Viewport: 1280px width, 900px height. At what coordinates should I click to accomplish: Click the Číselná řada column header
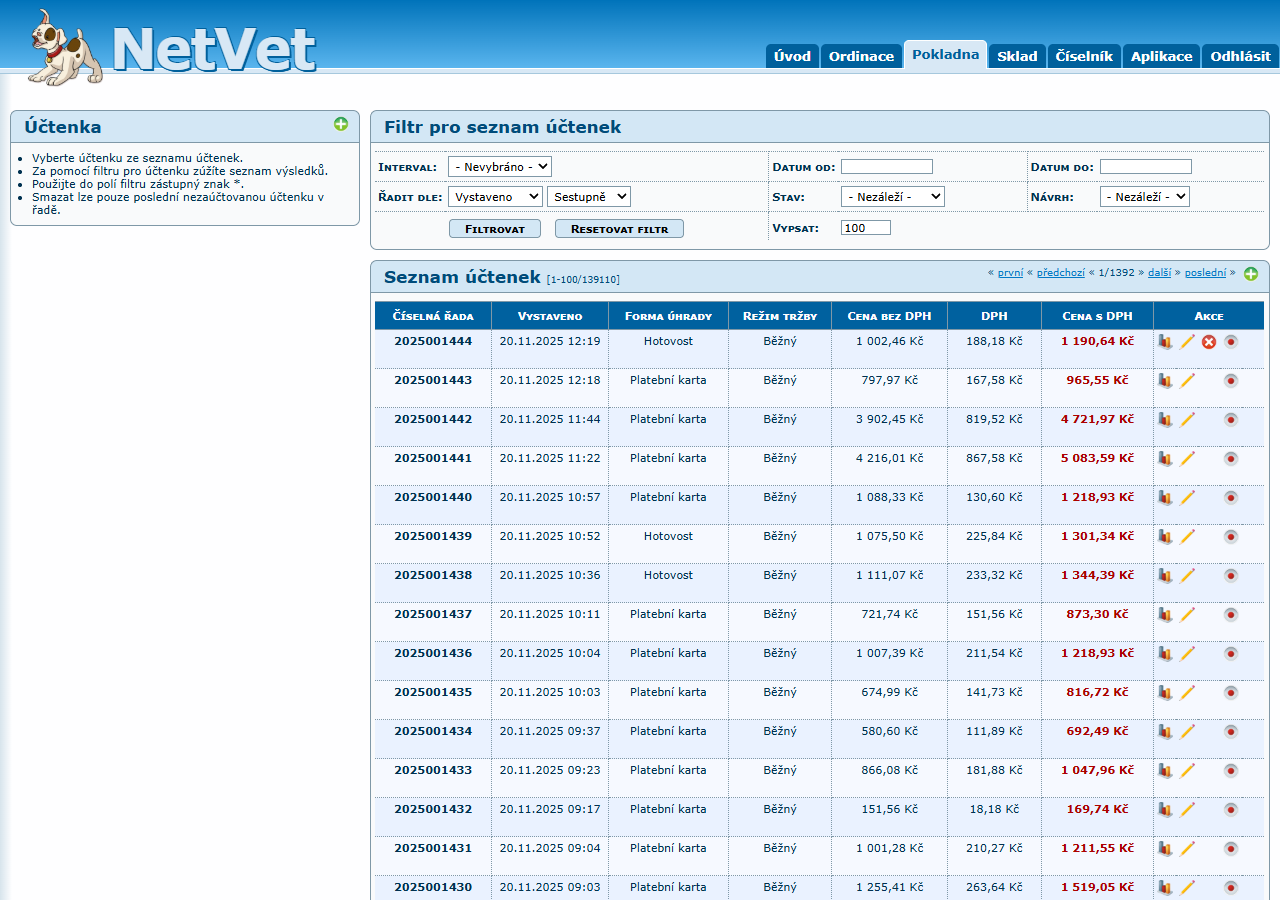click(x=433, y=316)
